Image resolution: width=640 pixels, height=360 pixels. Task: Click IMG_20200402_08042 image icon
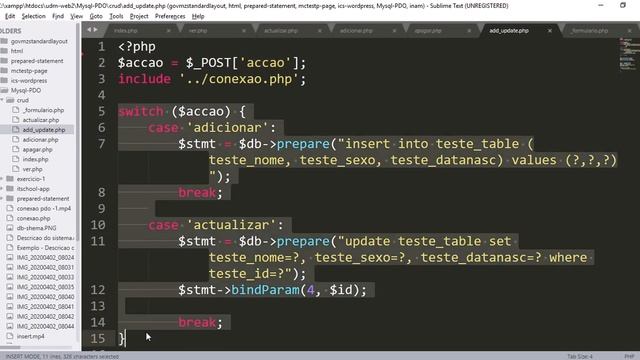10,316
